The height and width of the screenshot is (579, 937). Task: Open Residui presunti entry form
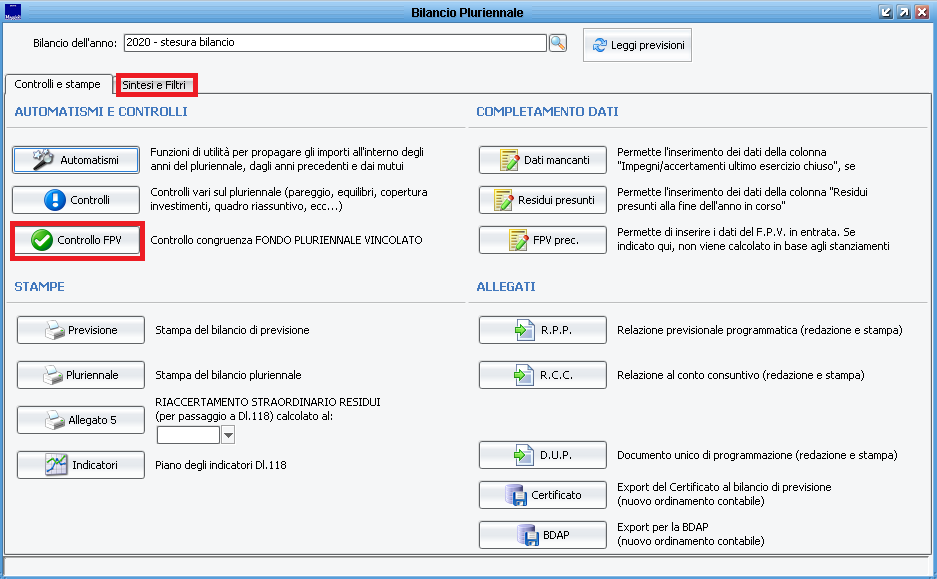pyautogui.click(x=543, y=200)
